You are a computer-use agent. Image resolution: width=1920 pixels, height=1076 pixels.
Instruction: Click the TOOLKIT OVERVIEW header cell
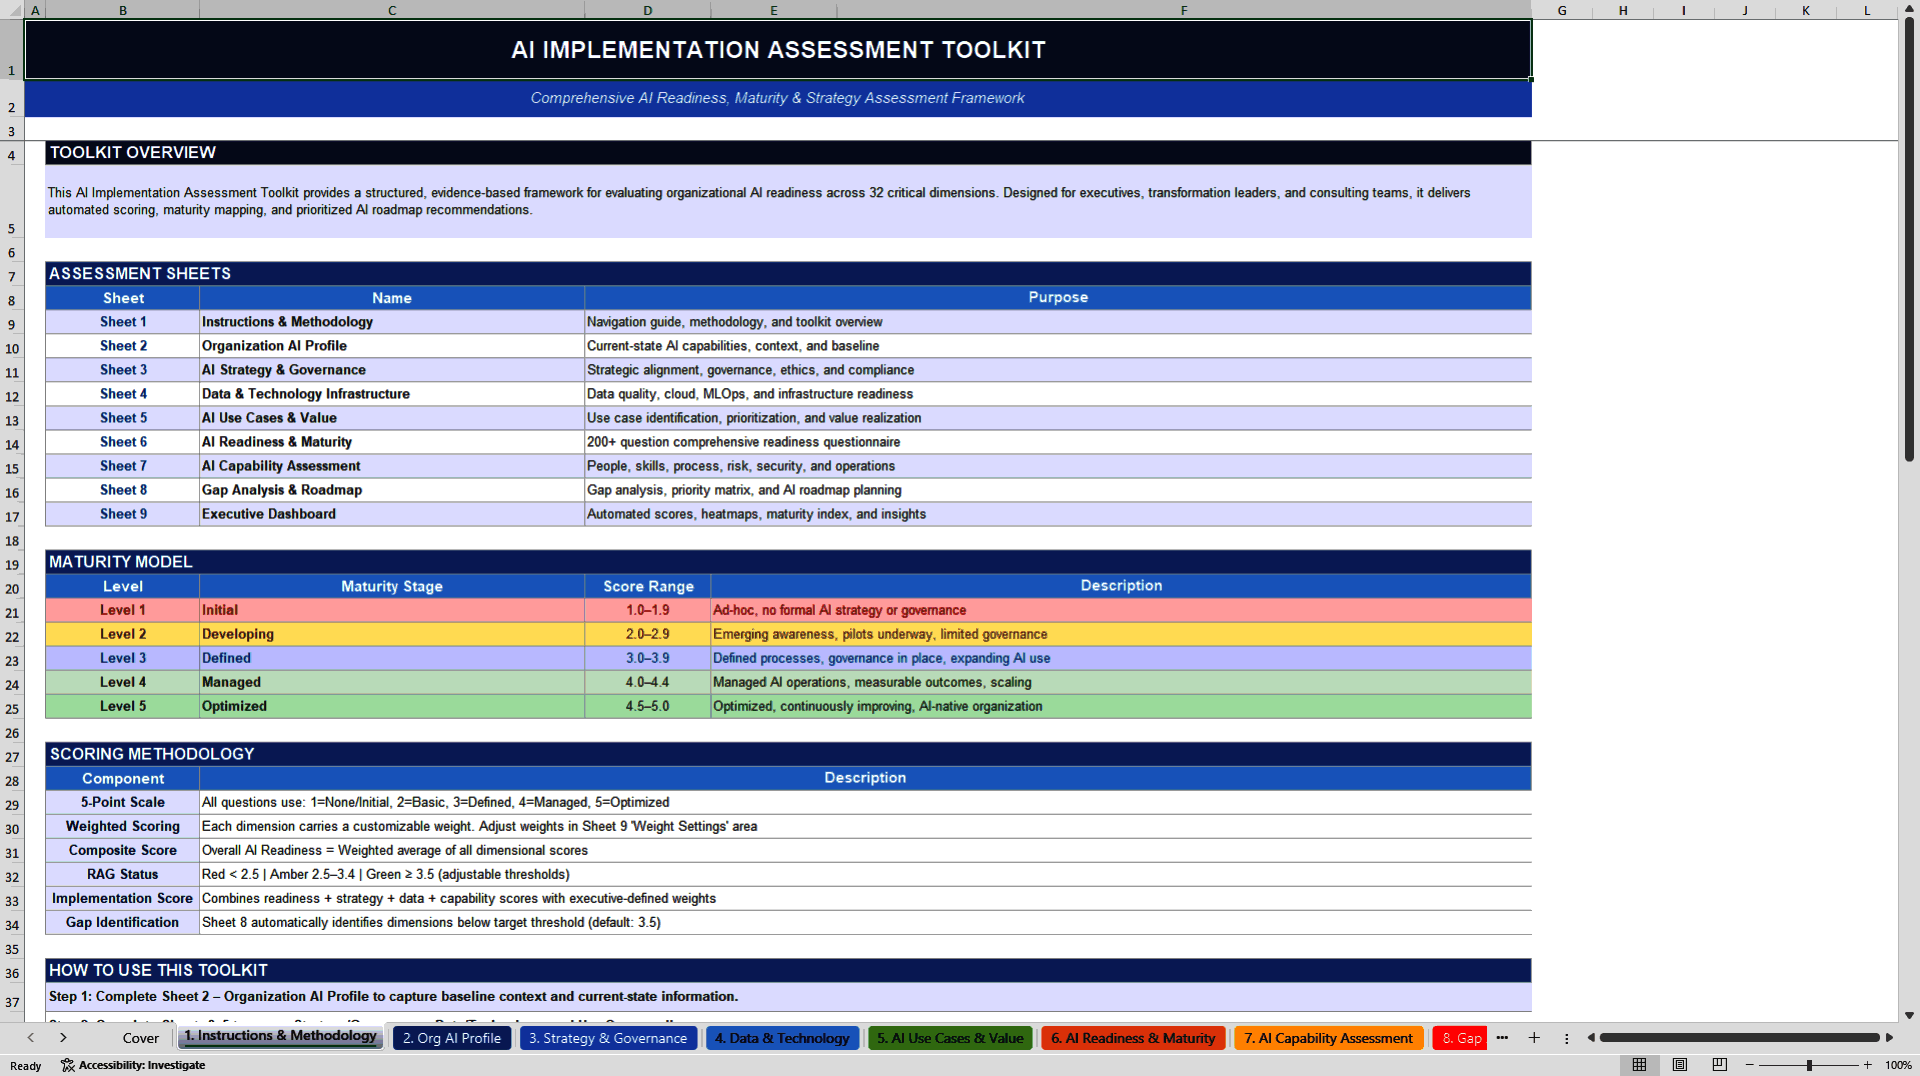click(x=788, y=152)
